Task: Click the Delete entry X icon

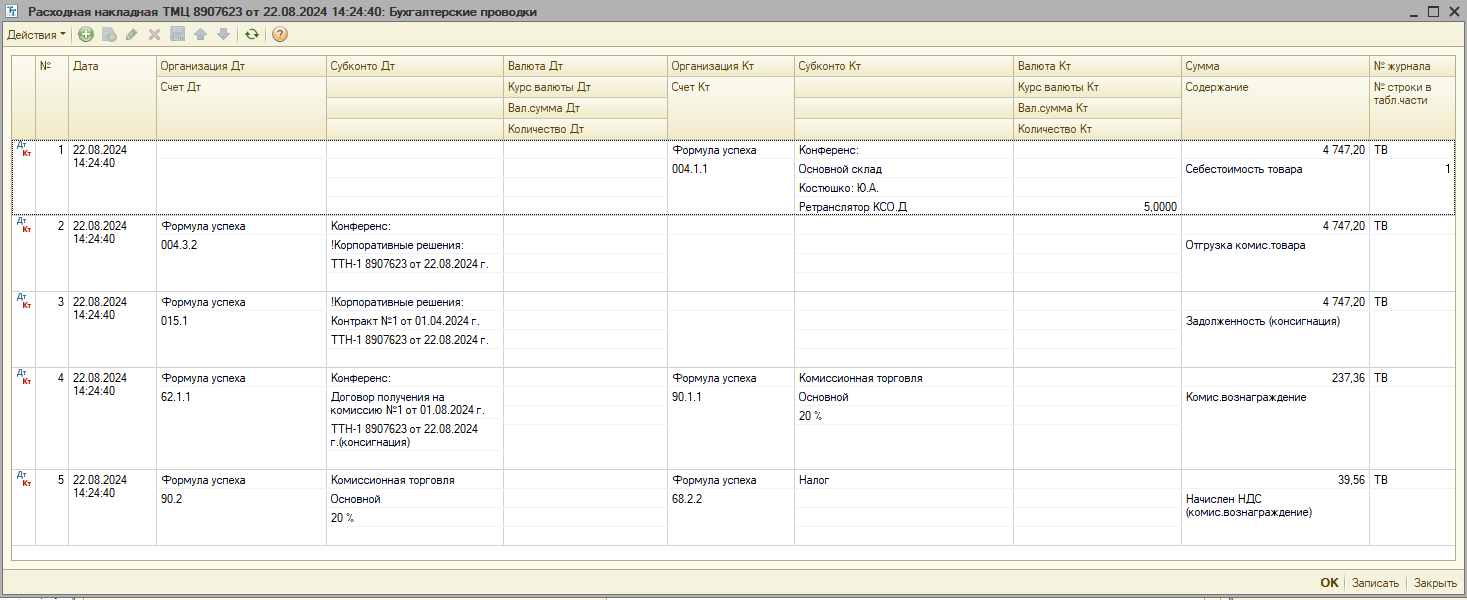Action: 154,34
